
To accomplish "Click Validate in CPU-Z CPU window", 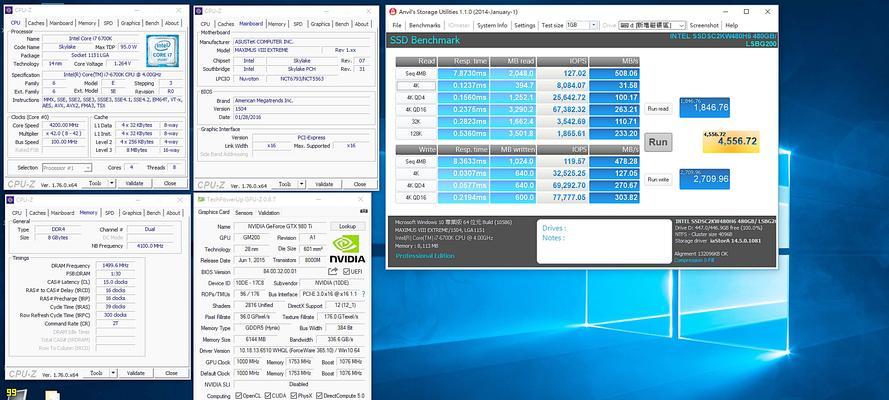I will (134, 183).
